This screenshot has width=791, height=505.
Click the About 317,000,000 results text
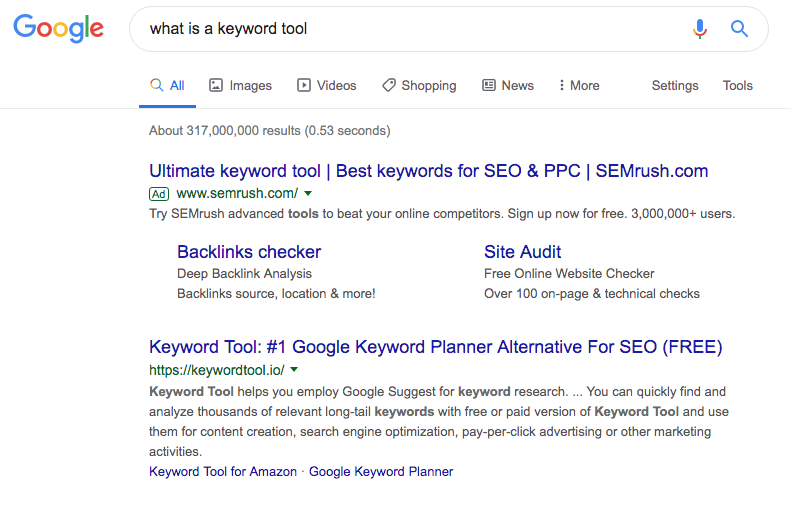(x=270, y=131)
